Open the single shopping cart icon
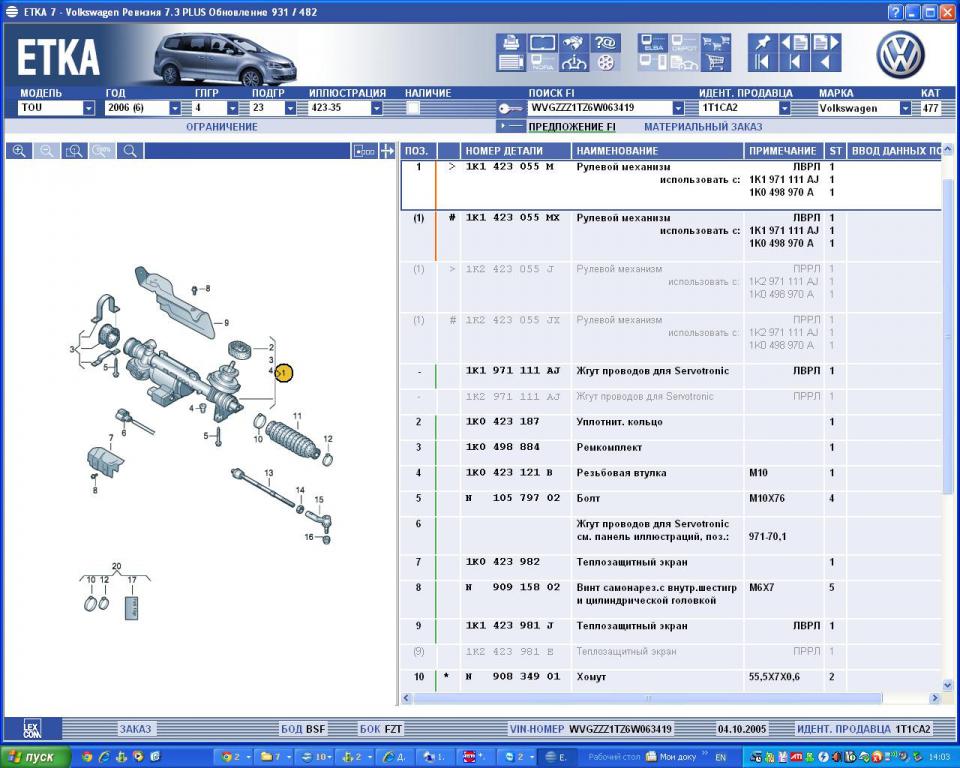960x768 pixels. coord(716,62)
